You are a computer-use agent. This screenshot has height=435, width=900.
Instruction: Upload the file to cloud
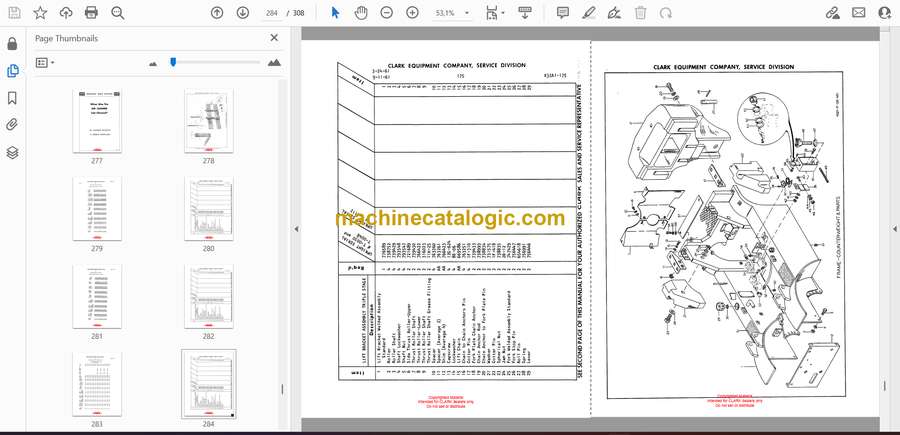pyautogui.click(x=66, y=13)
